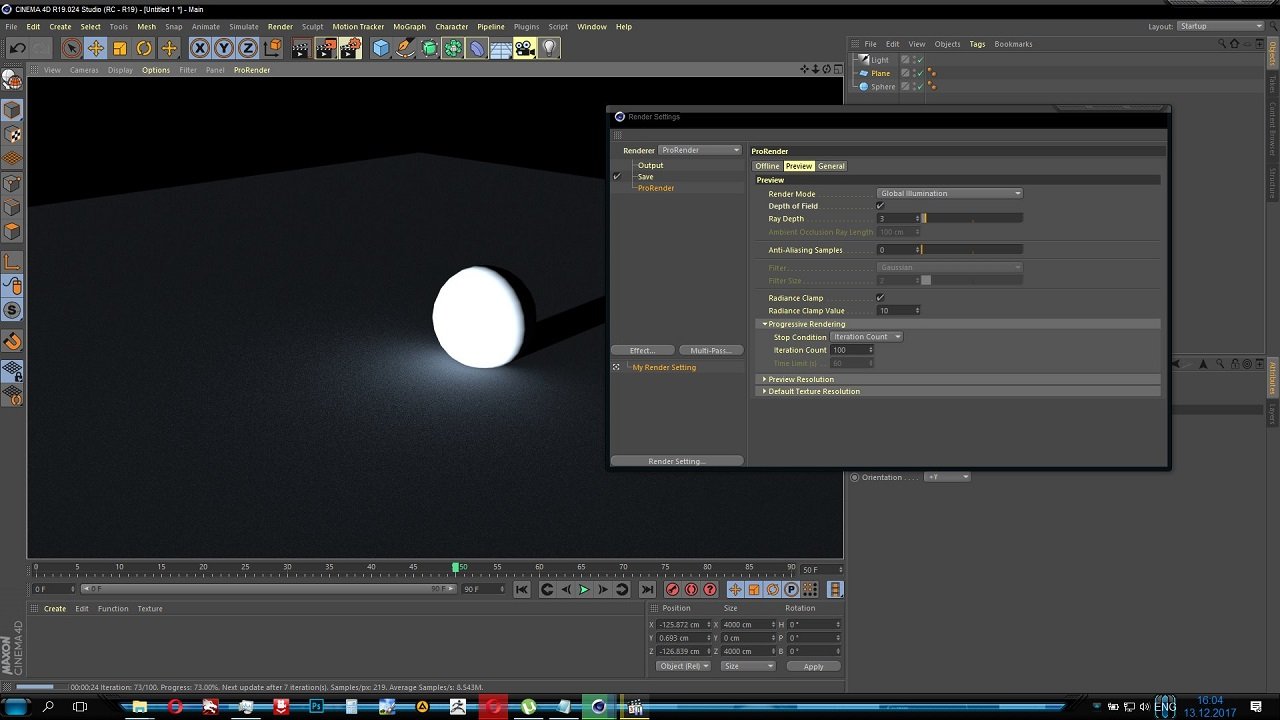Image resolution: width=1280 pixels, height=720 pixels.
Task: Open the MoGraph menu
Action: [409, 27]
